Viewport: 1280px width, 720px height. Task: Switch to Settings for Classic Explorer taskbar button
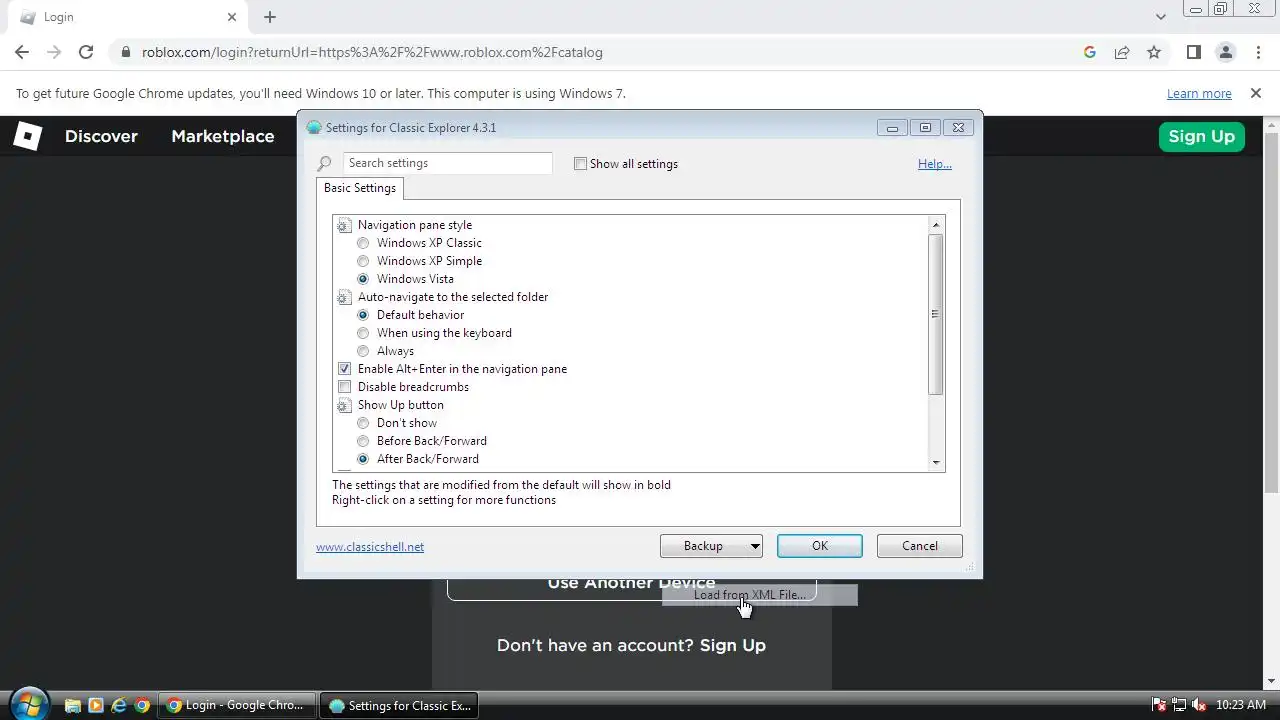click(x=400, y=705)
